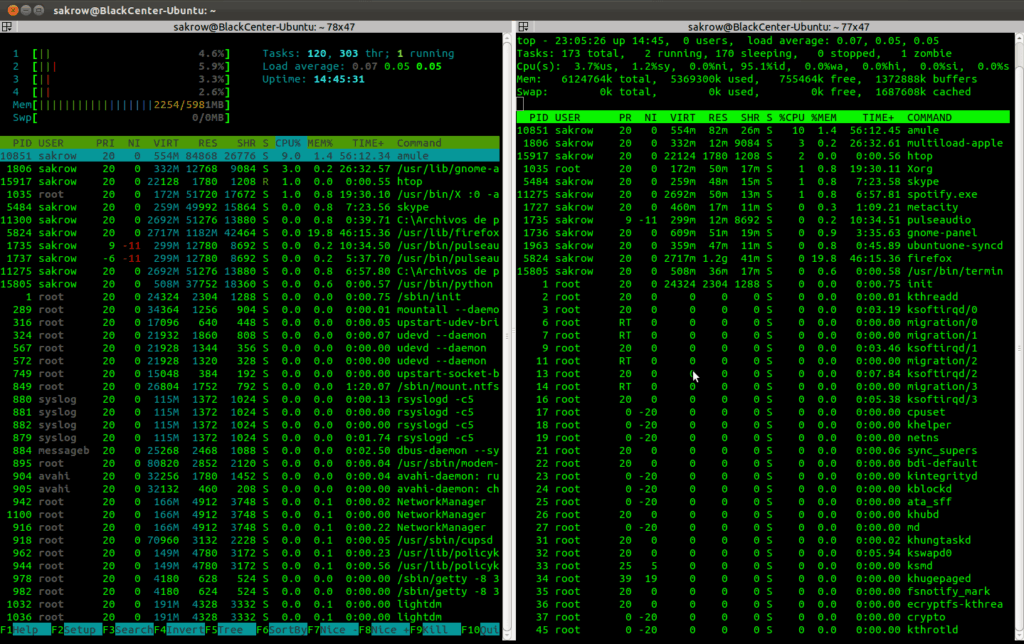Viewport: 1024px width, 644px height.
Task: Click Xorg process row in top pane
Action: pyautogui.click(x=763, y=169)
